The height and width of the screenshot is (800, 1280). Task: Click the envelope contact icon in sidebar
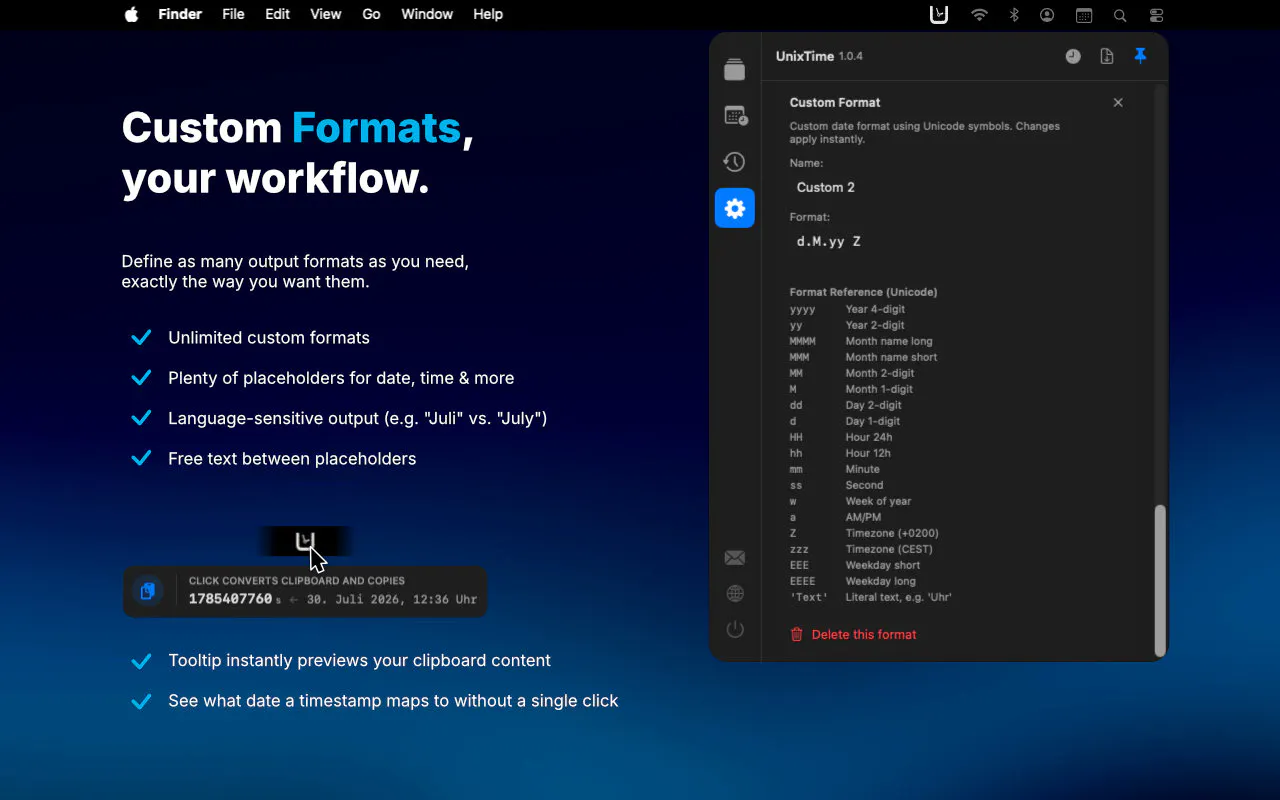pos(735,558)
